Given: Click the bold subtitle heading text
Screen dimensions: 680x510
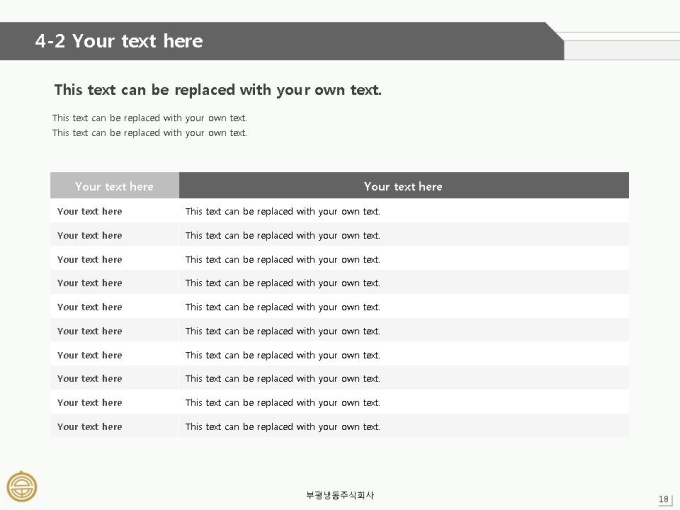Looking at the screenshot, I should point(218,90).
